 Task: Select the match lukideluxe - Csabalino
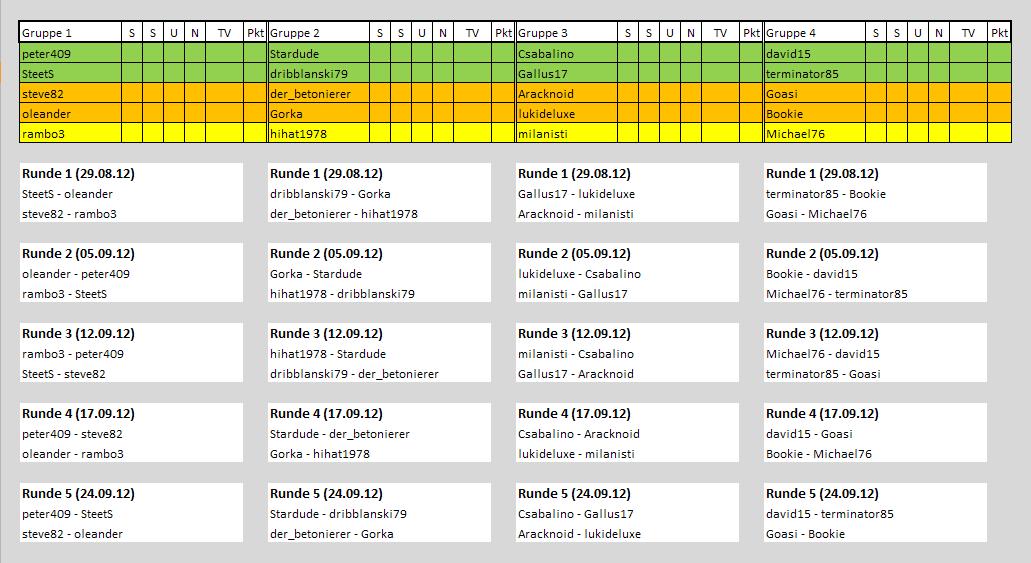(579, 274)
